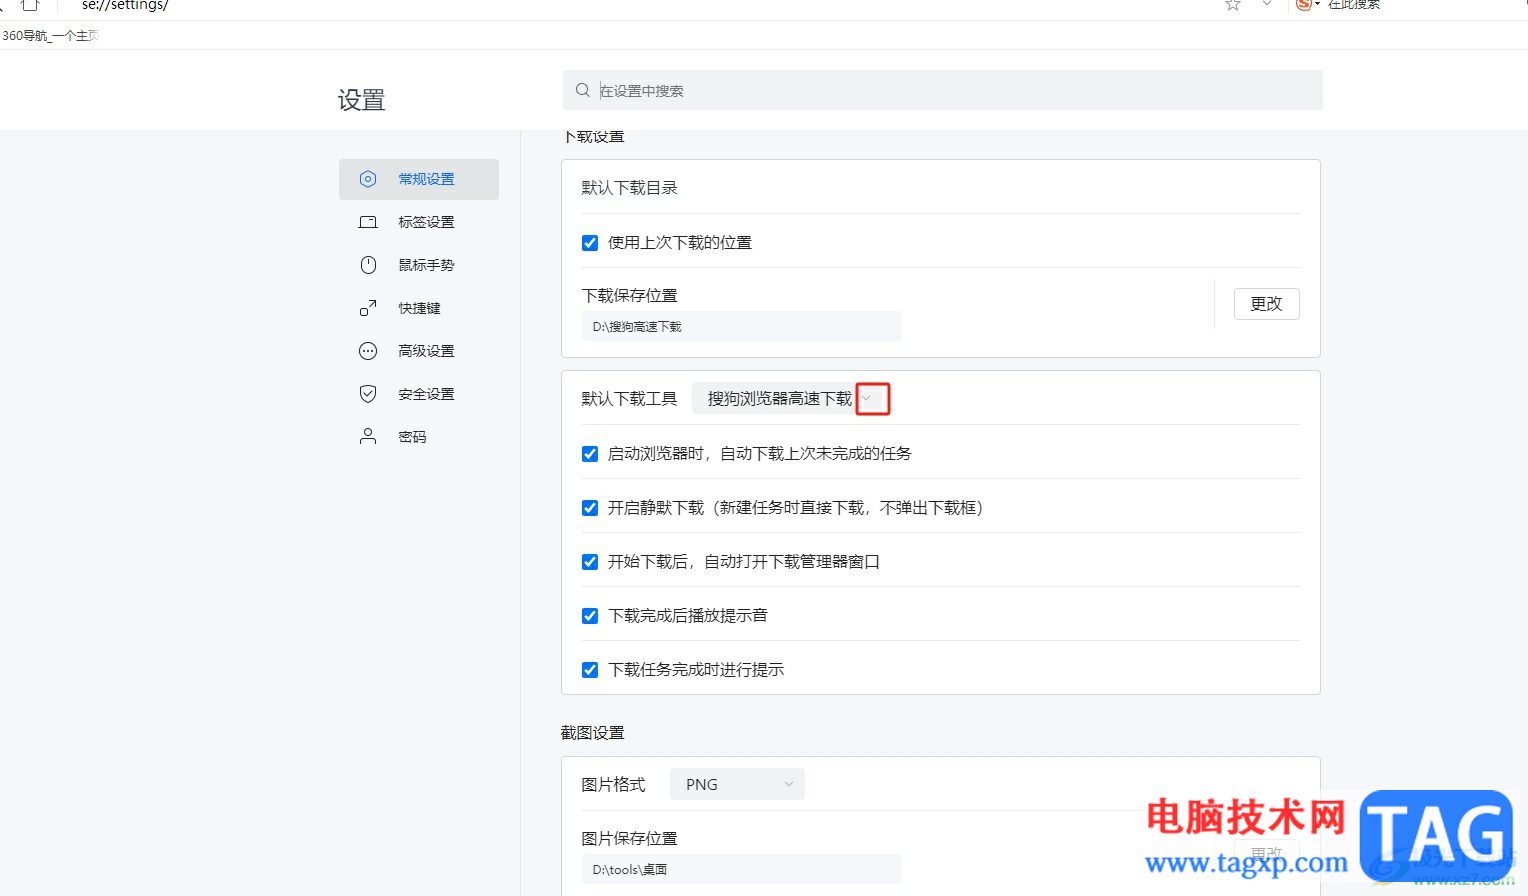Image resolution: width=1528 pixels, height=896 pixels.
Task: Uncheck 下载完成后播放提示音 checkbox
Action: click(x=590, y=616)
